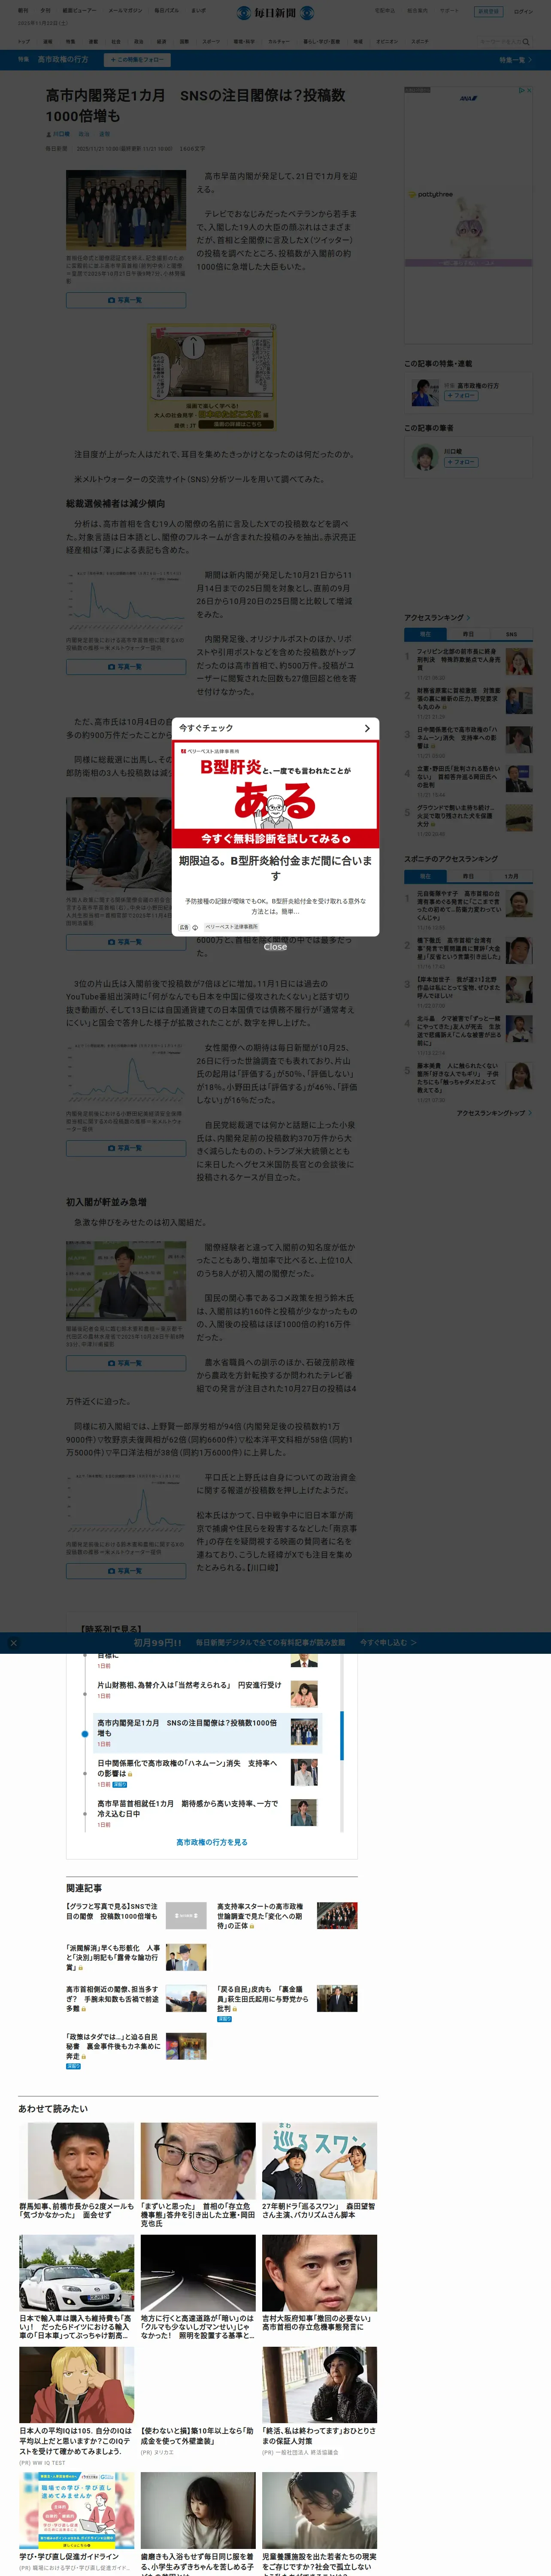The height and width of the screenshot is (2576, 551).
Task: Select 昨日 tab in スポニチのアクセスランキング
Action: pyautogui.click(x=468, y=876)
